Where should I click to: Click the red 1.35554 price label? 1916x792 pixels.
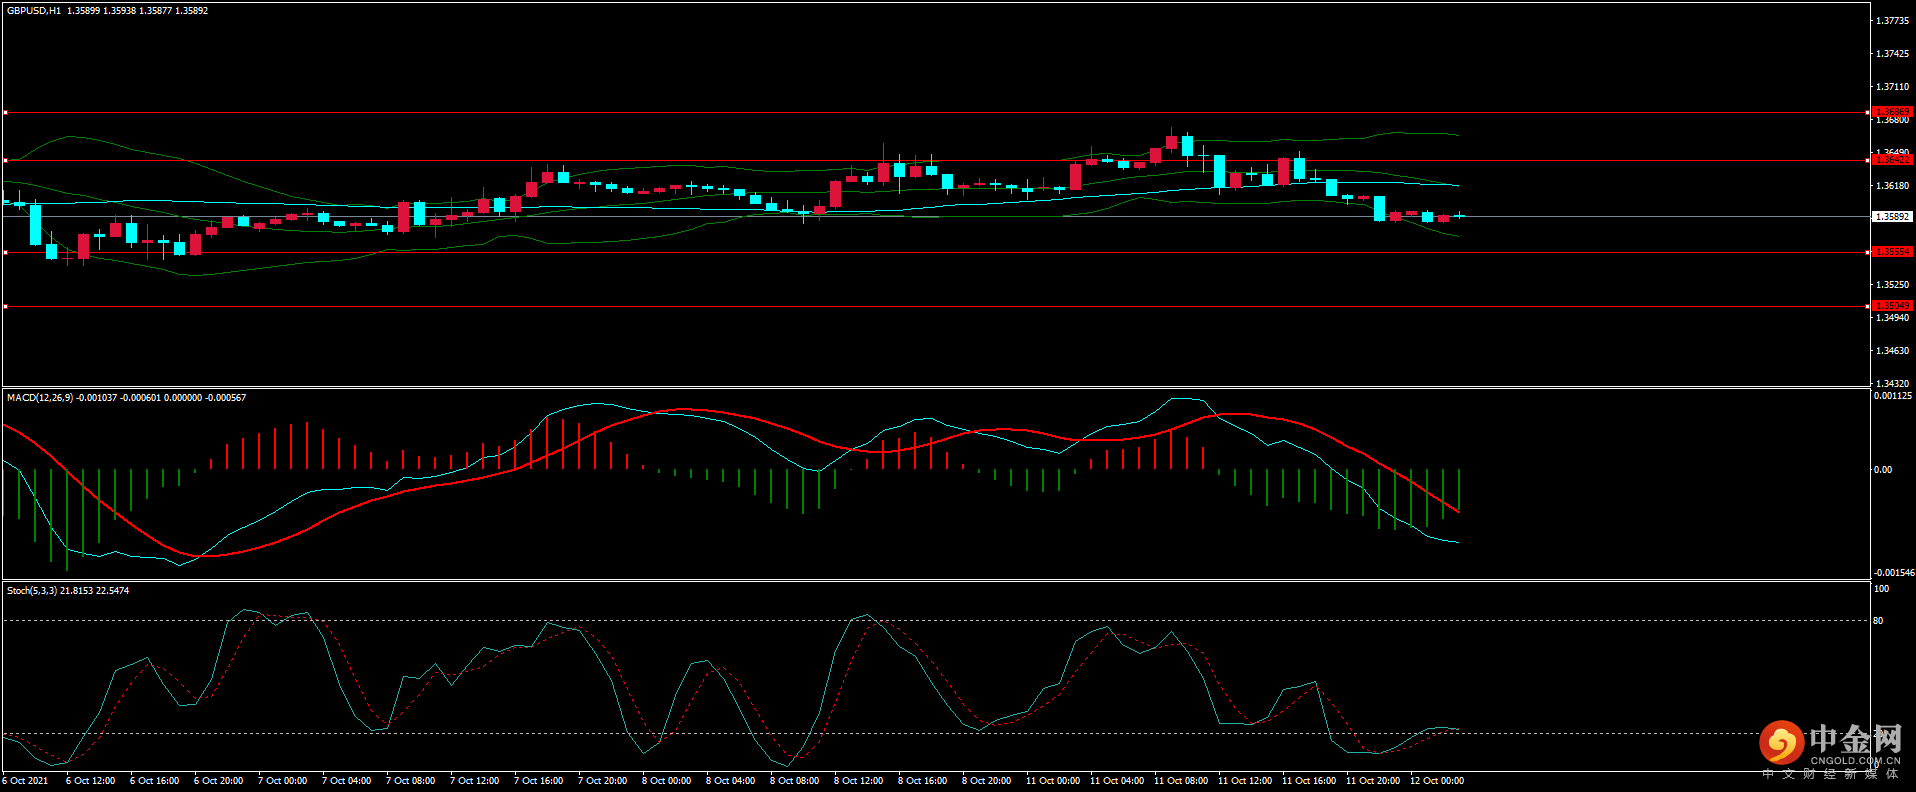click(x=1891, y=252)
